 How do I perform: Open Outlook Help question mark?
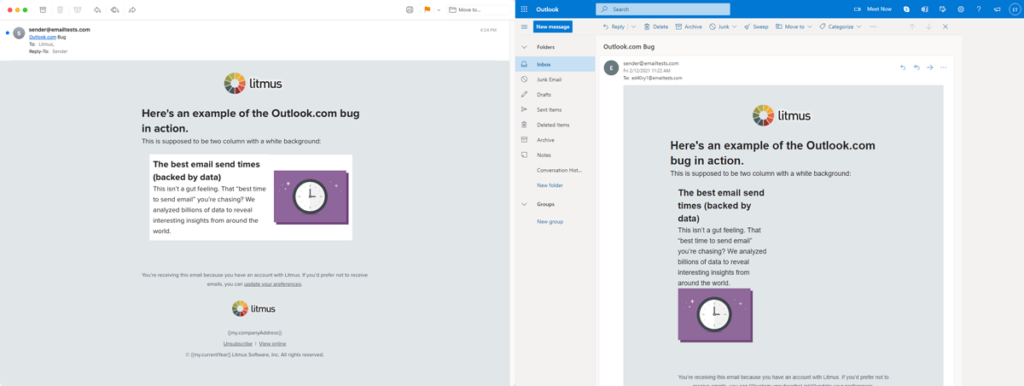click(x=978, y=9)
